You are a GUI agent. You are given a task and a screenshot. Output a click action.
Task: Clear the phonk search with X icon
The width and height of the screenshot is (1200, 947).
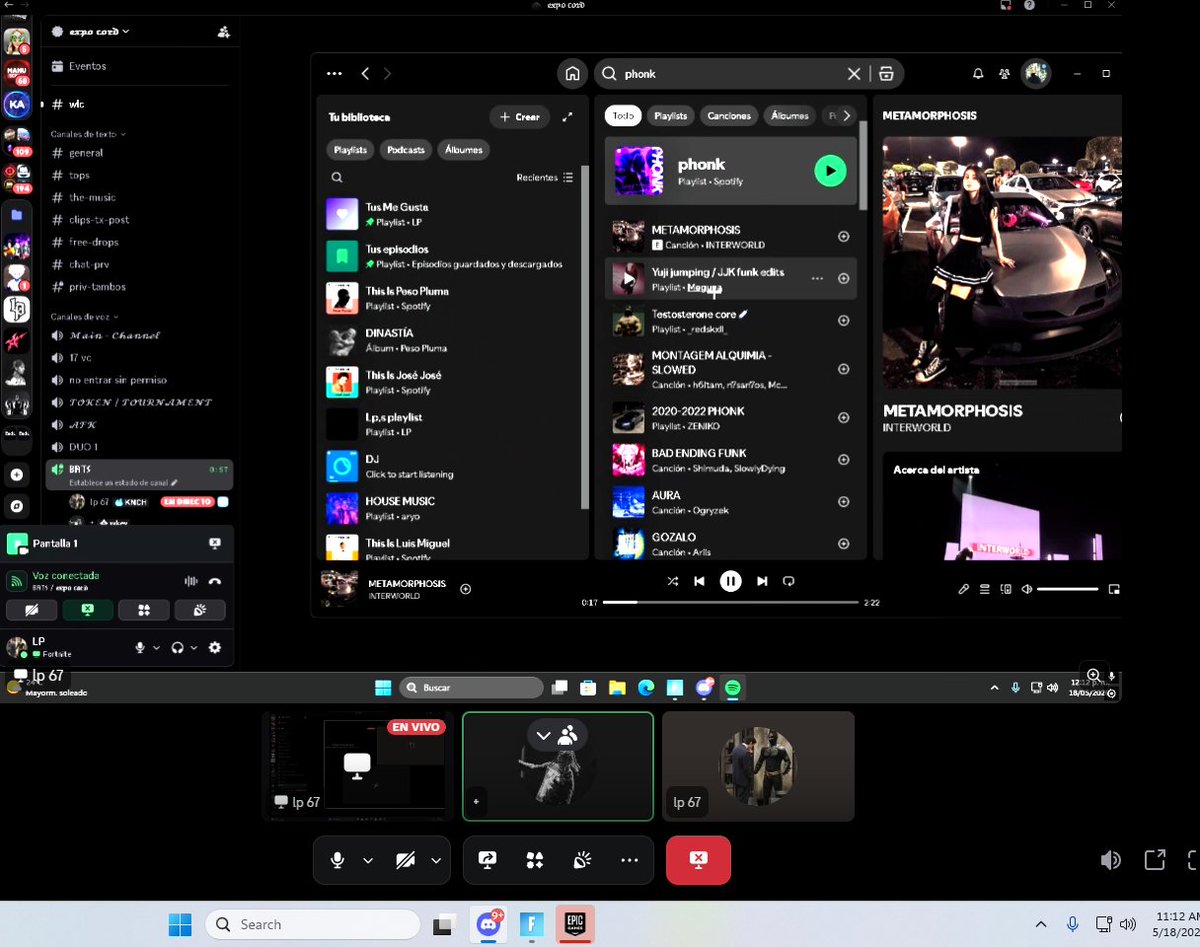click(x=854, y=74)
